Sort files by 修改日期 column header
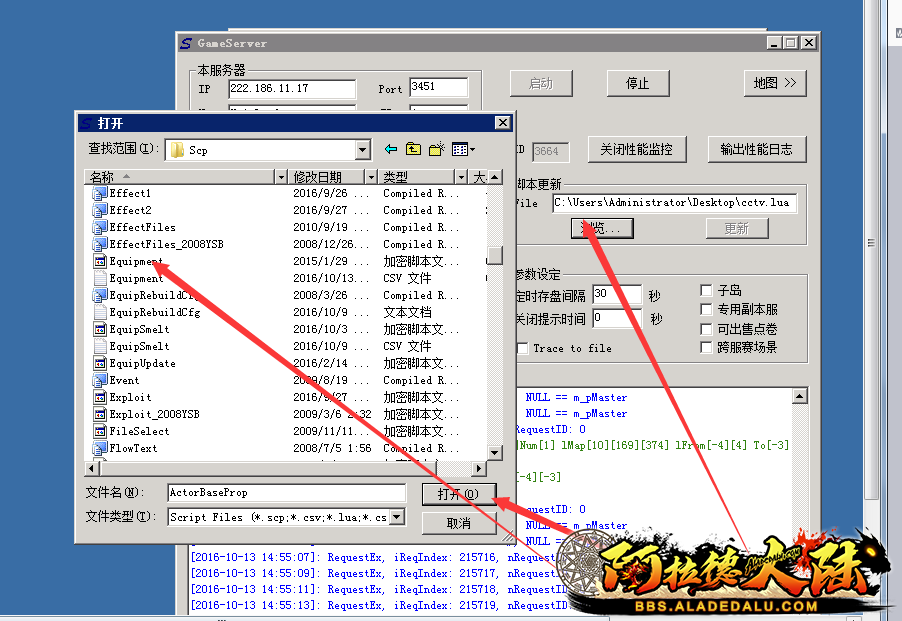 (x=326, y=176)
